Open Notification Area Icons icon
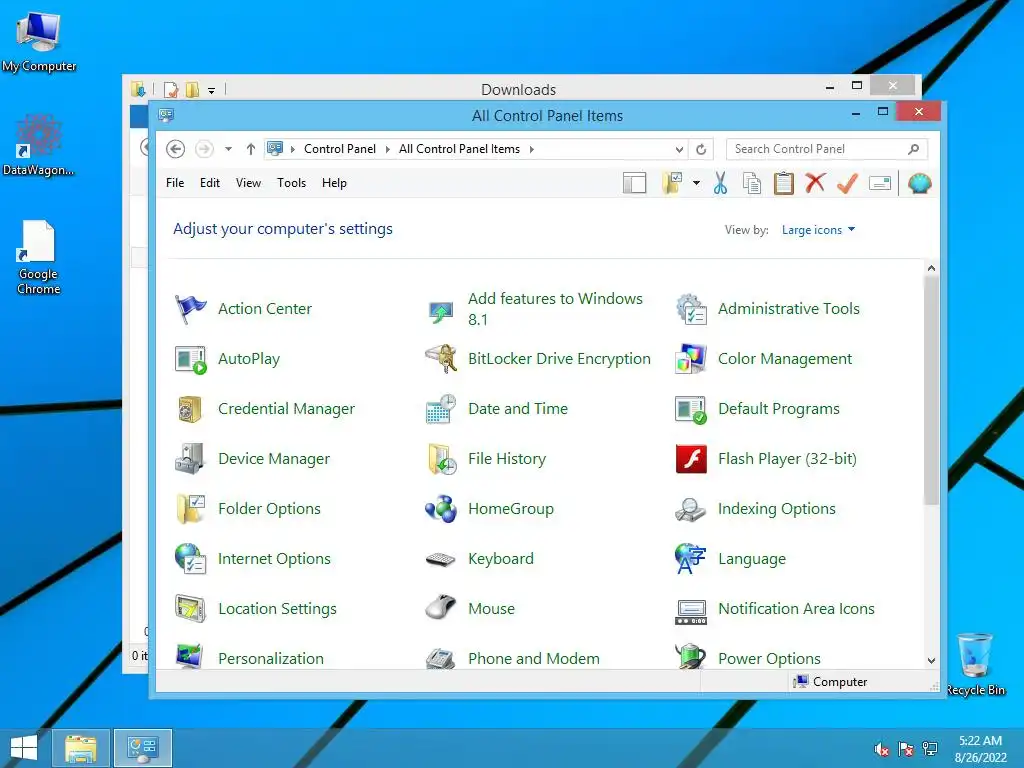 (x=691, y=612)
